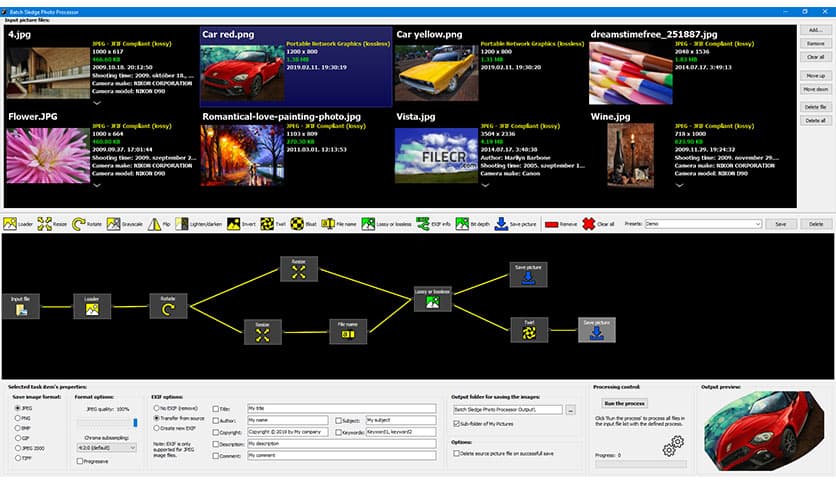Viewport: 836px width, 484px height.
Task: Enable the Progressive checkbox
Action: tap(80, 462)
